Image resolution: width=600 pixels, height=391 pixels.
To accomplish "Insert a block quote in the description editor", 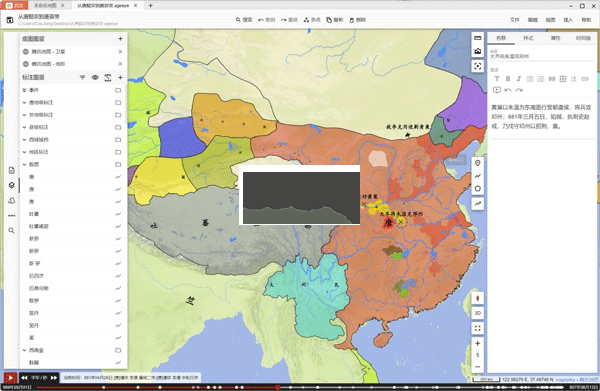I will click(551, 79).
